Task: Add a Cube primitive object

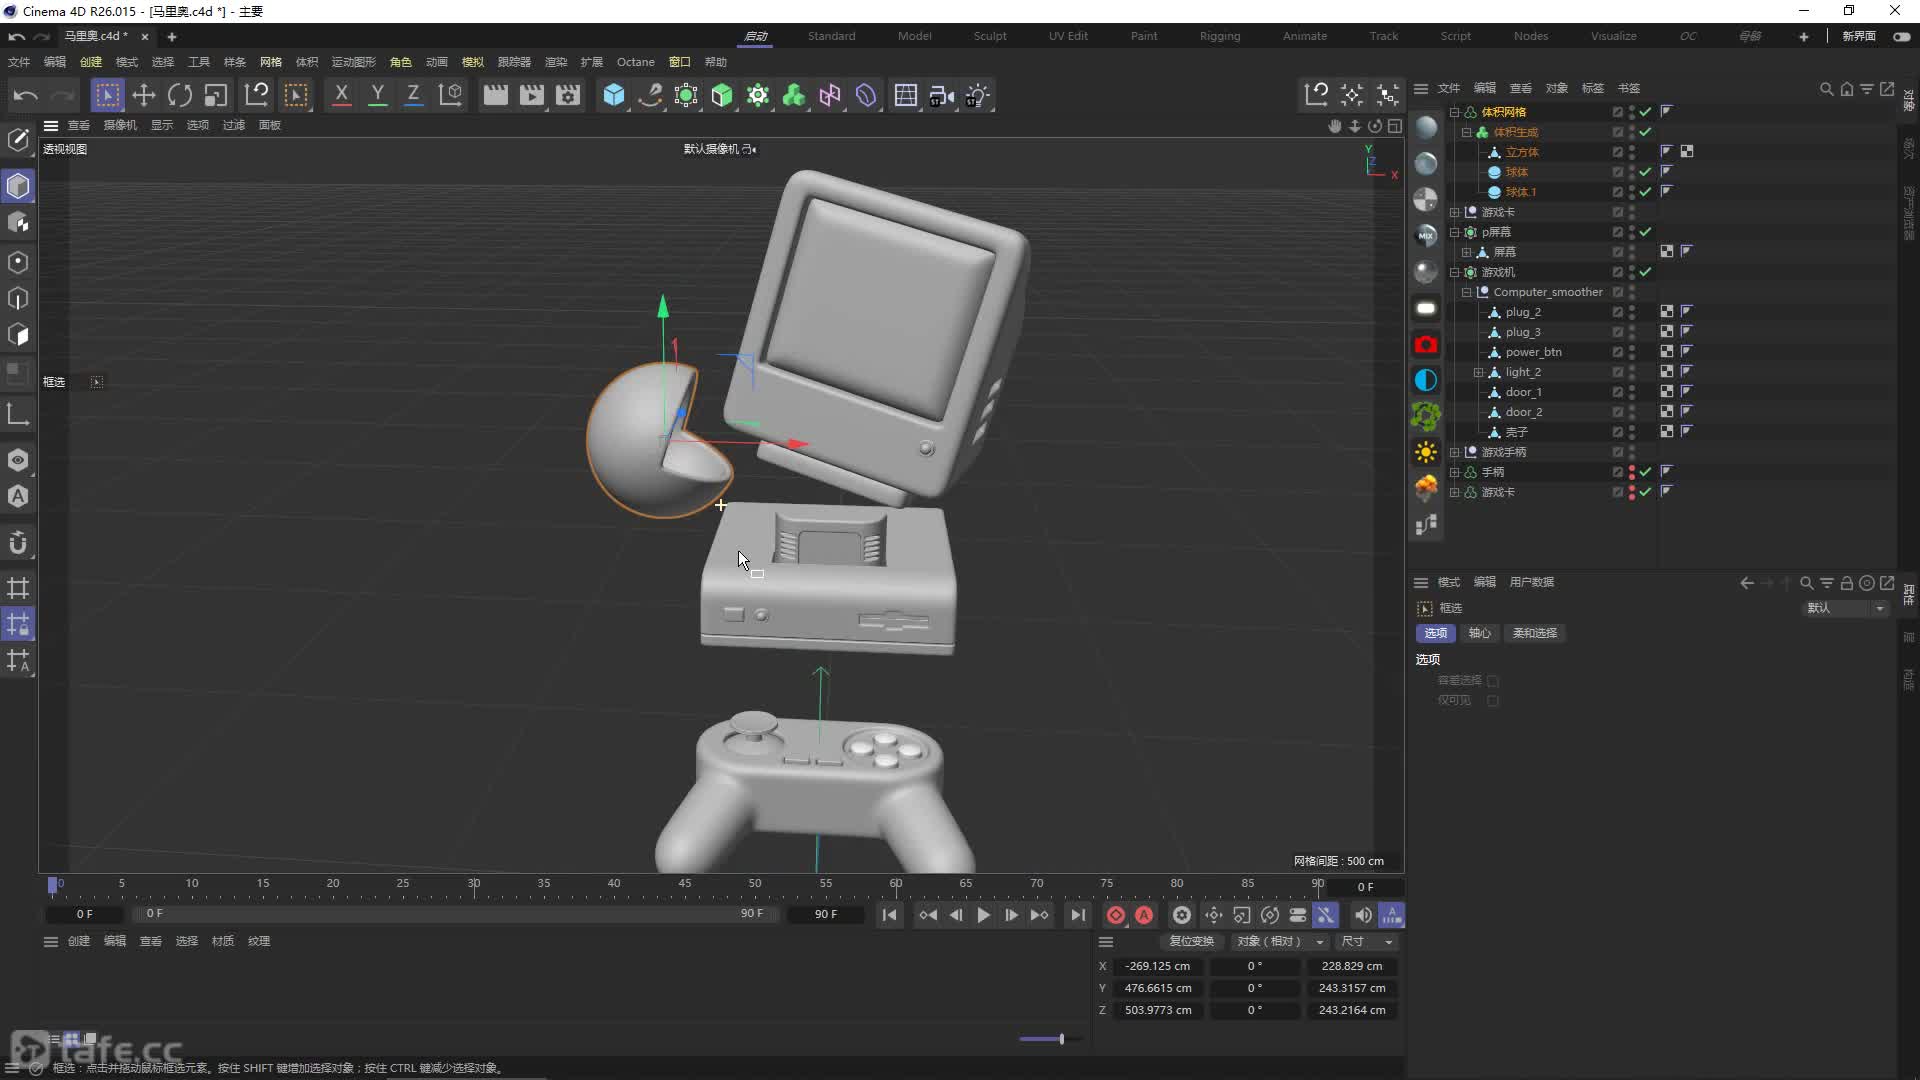Action: click(x=614, y=95)
